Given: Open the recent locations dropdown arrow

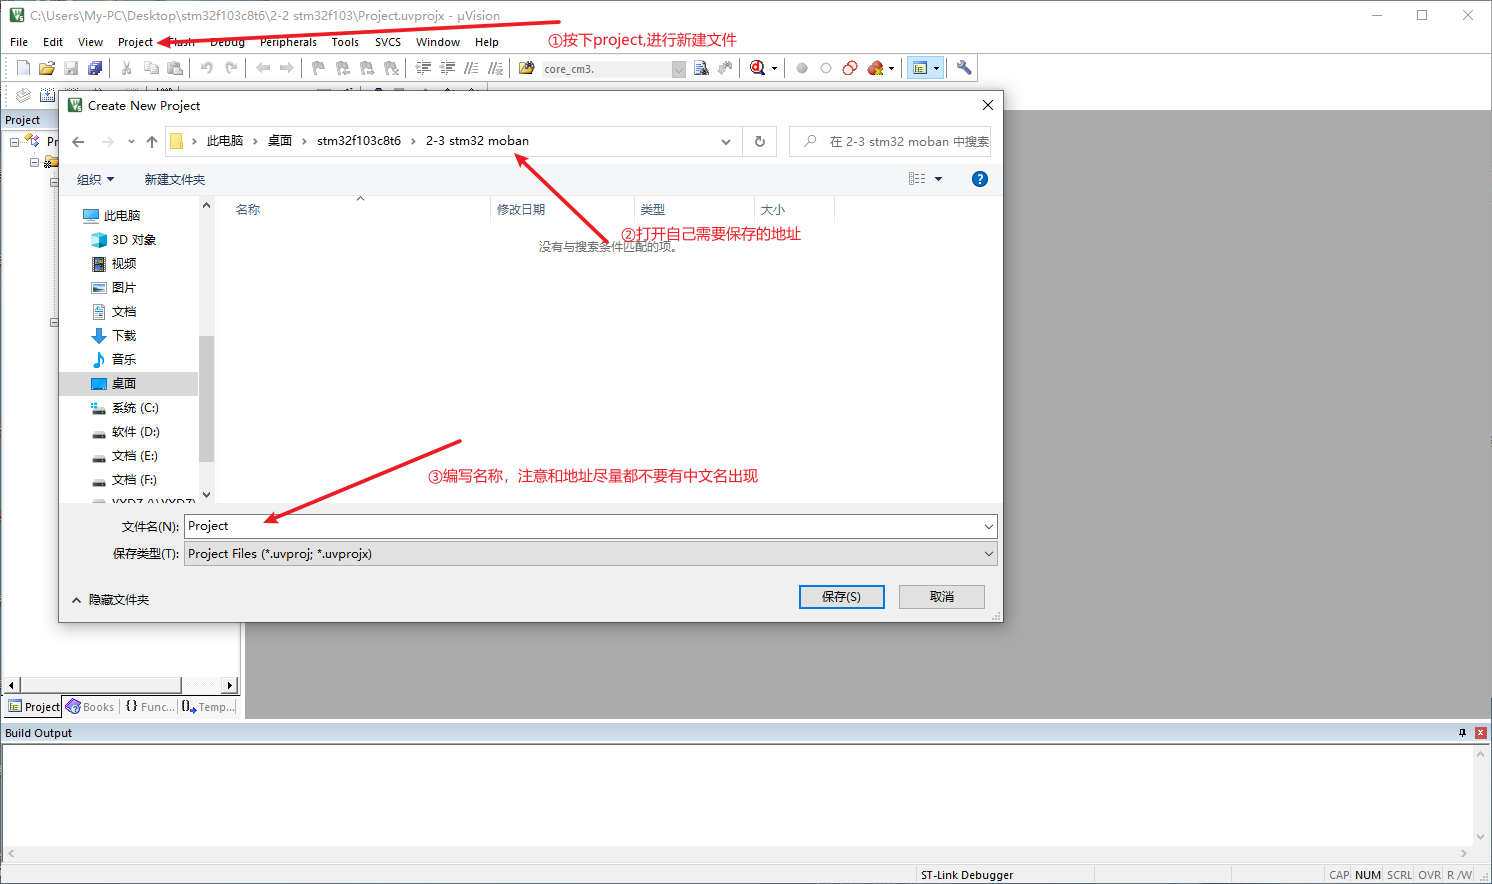Looking at the screenshot, I should point(131,141).
